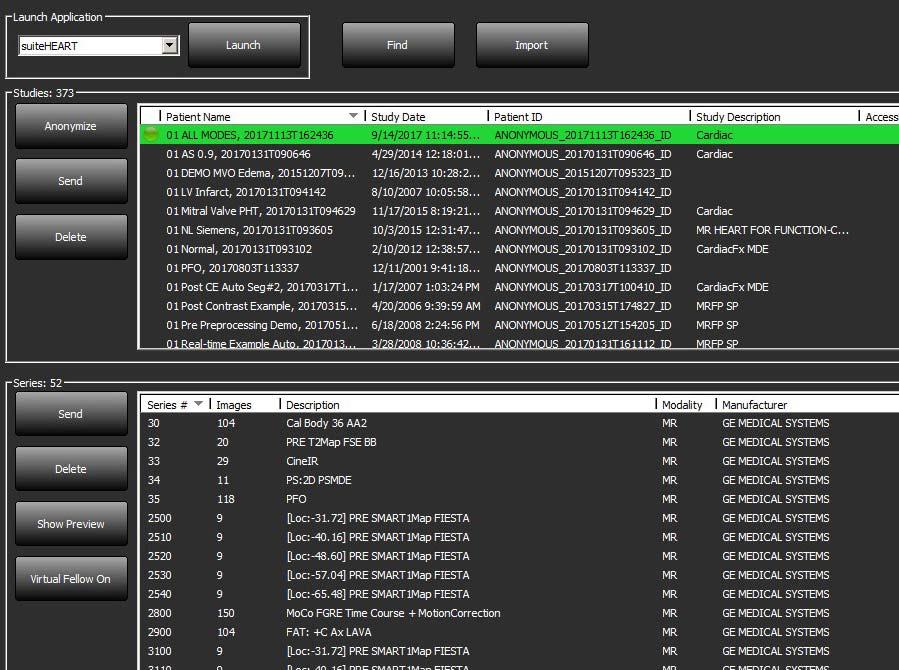Screen dimensions: 899x670
Task: Select study 01 AS 0.9, 20170131T090646
Action: tap(519, 154)
